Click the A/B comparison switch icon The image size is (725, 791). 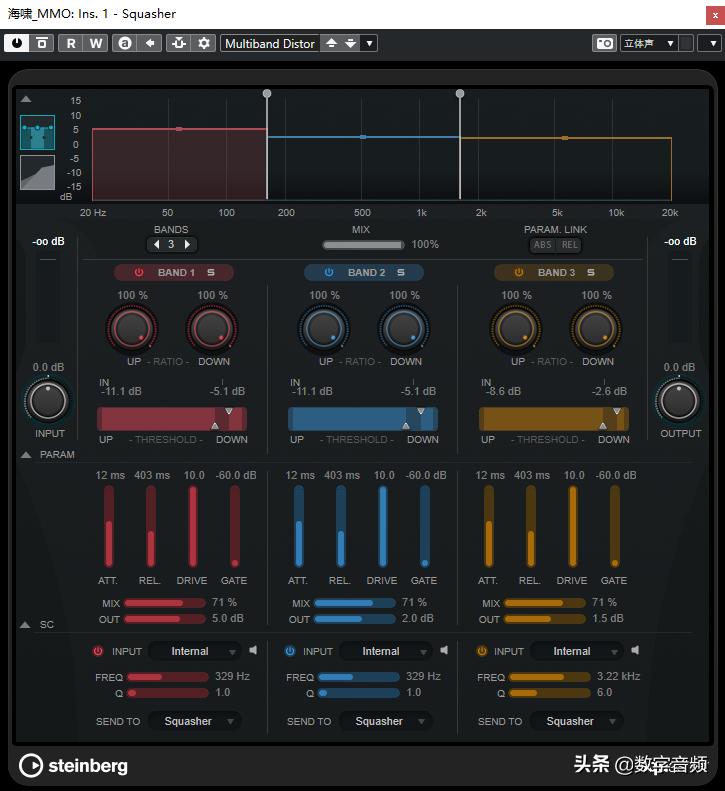pyautogui.click(x=125, y=43)
